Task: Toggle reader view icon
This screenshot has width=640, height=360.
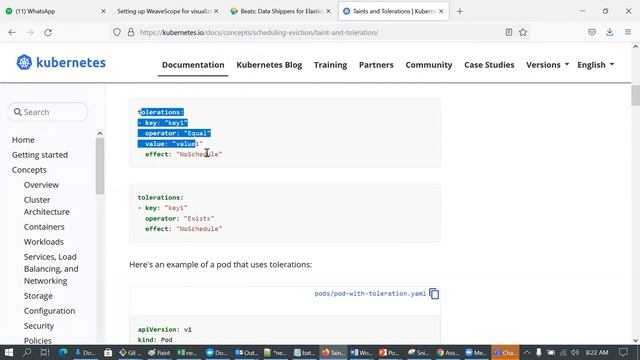Action: [x=509, y=32]
